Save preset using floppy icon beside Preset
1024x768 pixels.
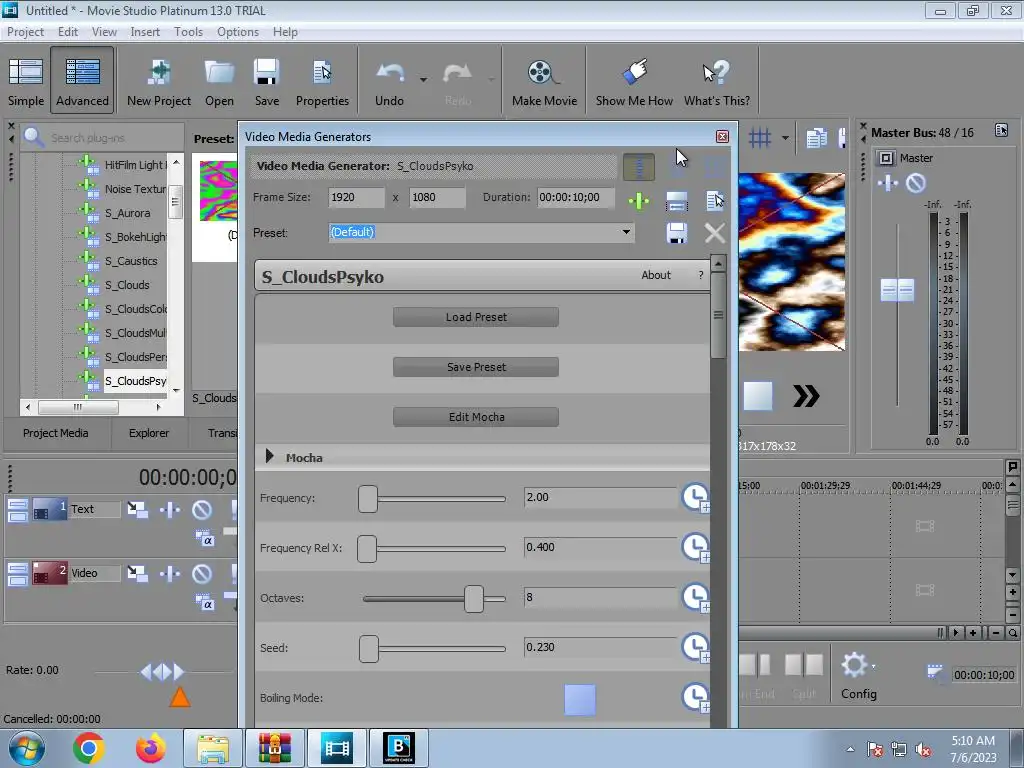[677, 232]
